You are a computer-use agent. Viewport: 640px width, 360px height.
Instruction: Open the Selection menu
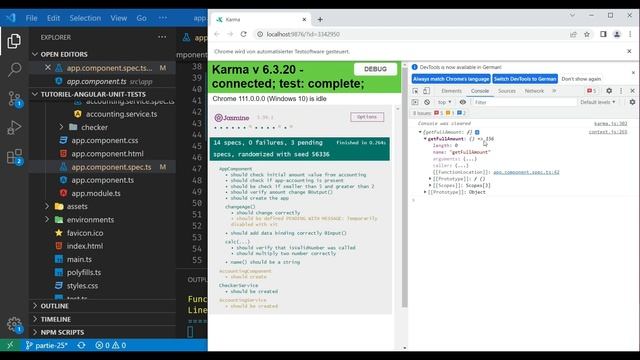pyautogui.click(x=85, y=18)
